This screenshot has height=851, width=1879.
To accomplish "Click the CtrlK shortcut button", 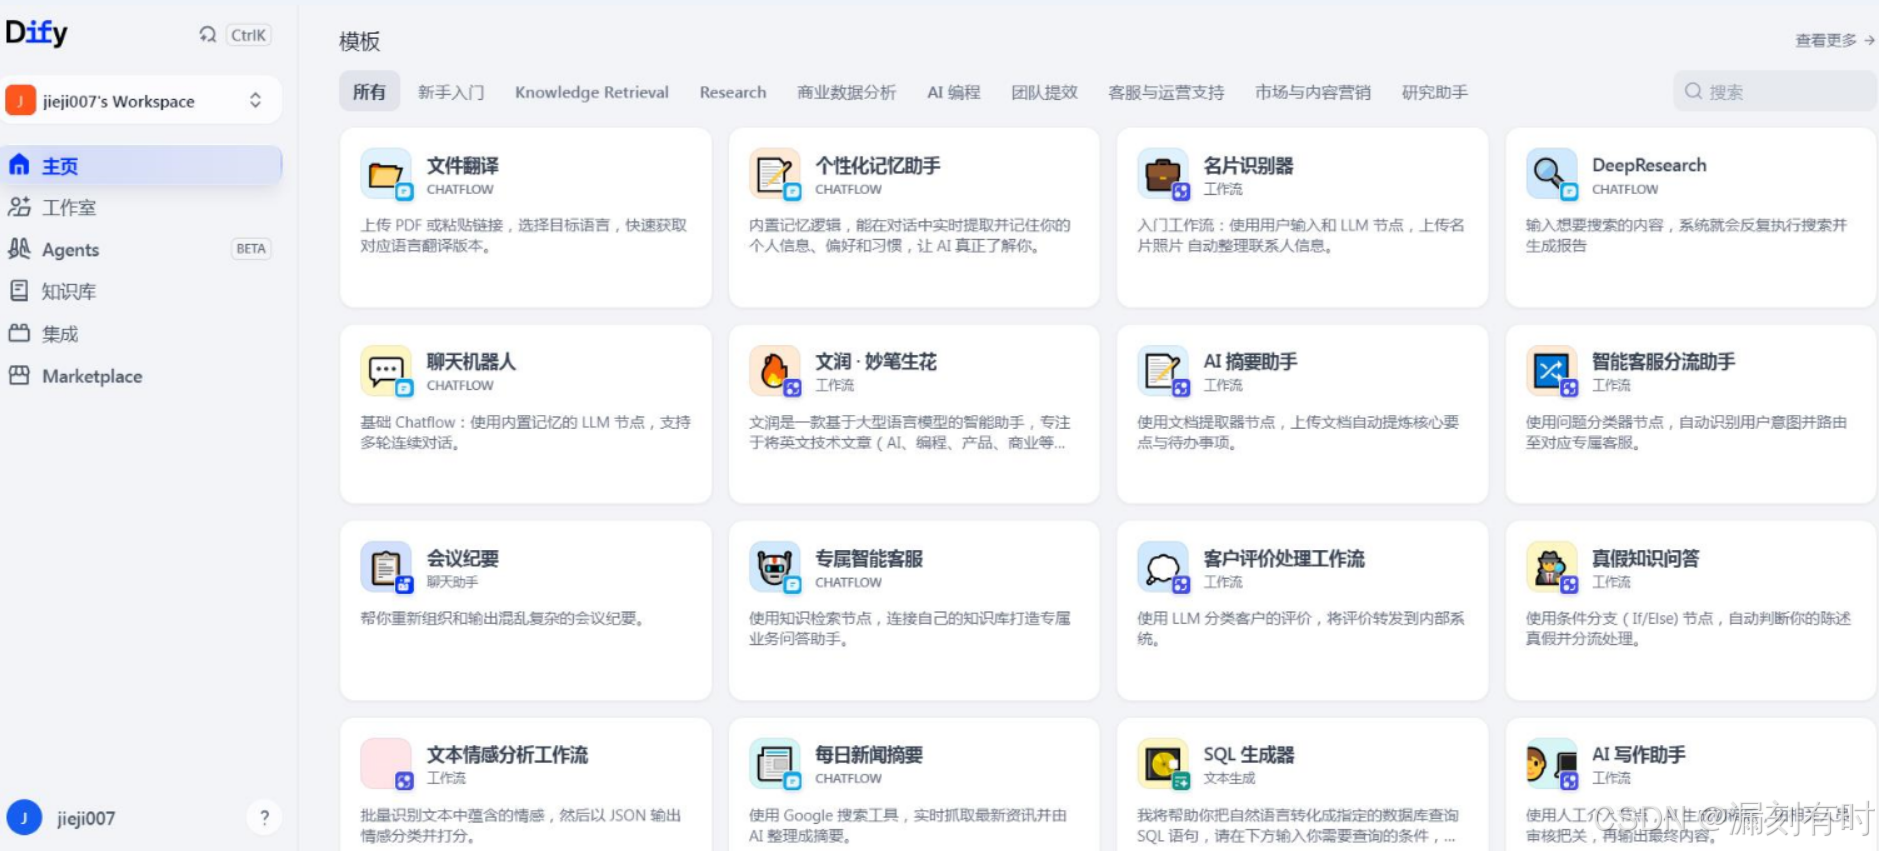I will click(249, 35).
